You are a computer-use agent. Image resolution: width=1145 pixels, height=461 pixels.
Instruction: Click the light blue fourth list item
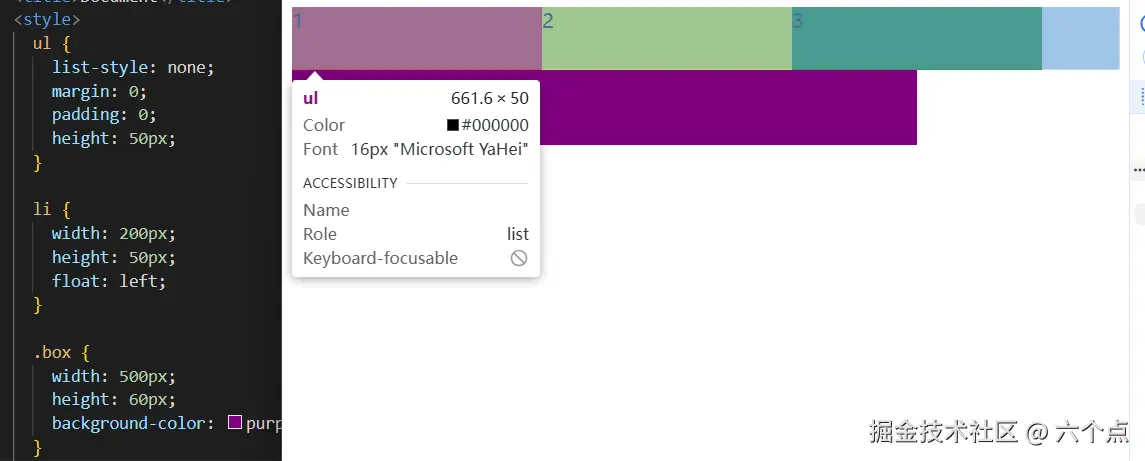[1080, 38]
